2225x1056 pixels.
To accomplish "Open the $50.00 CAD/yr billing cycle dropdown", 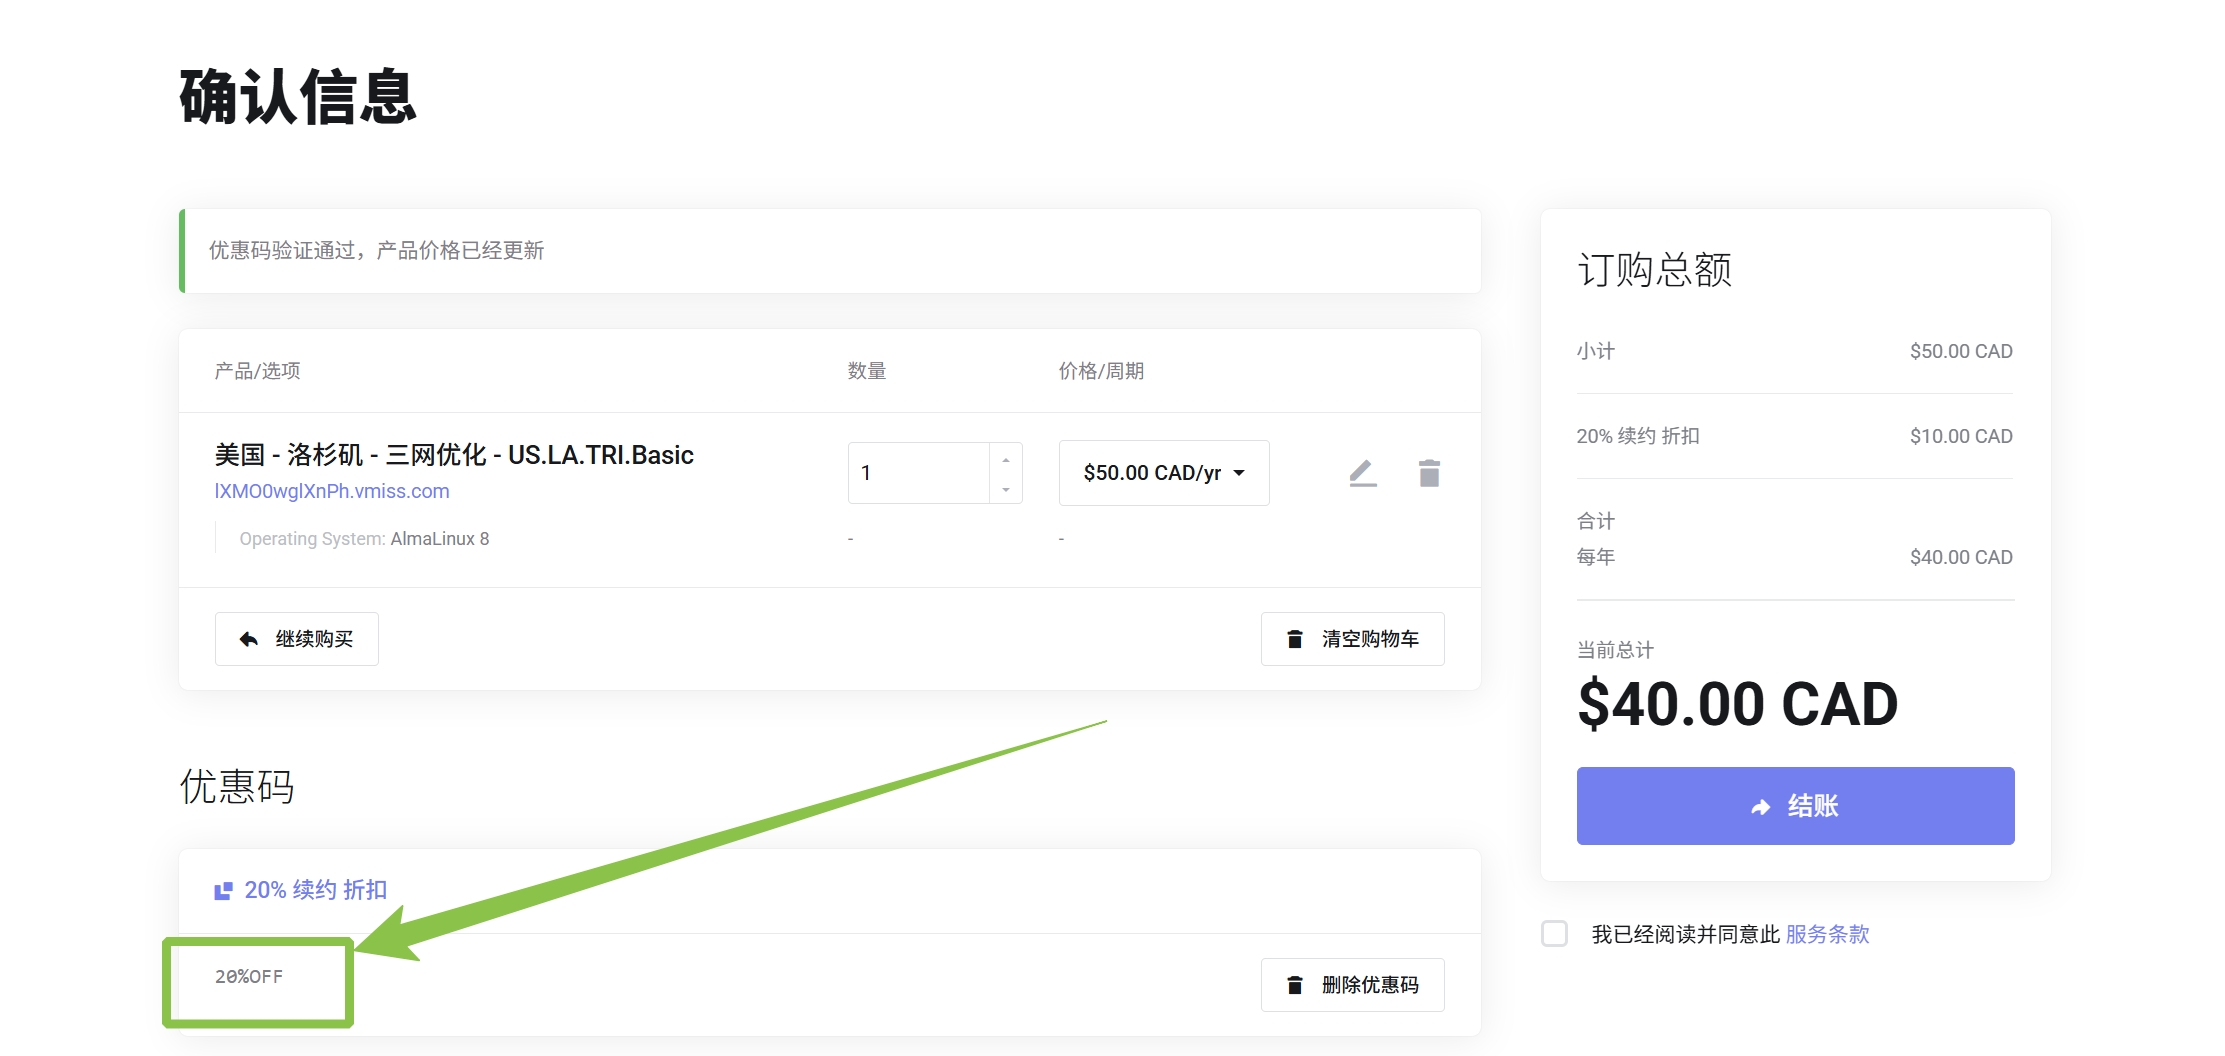I will [x=1164, y=473].
